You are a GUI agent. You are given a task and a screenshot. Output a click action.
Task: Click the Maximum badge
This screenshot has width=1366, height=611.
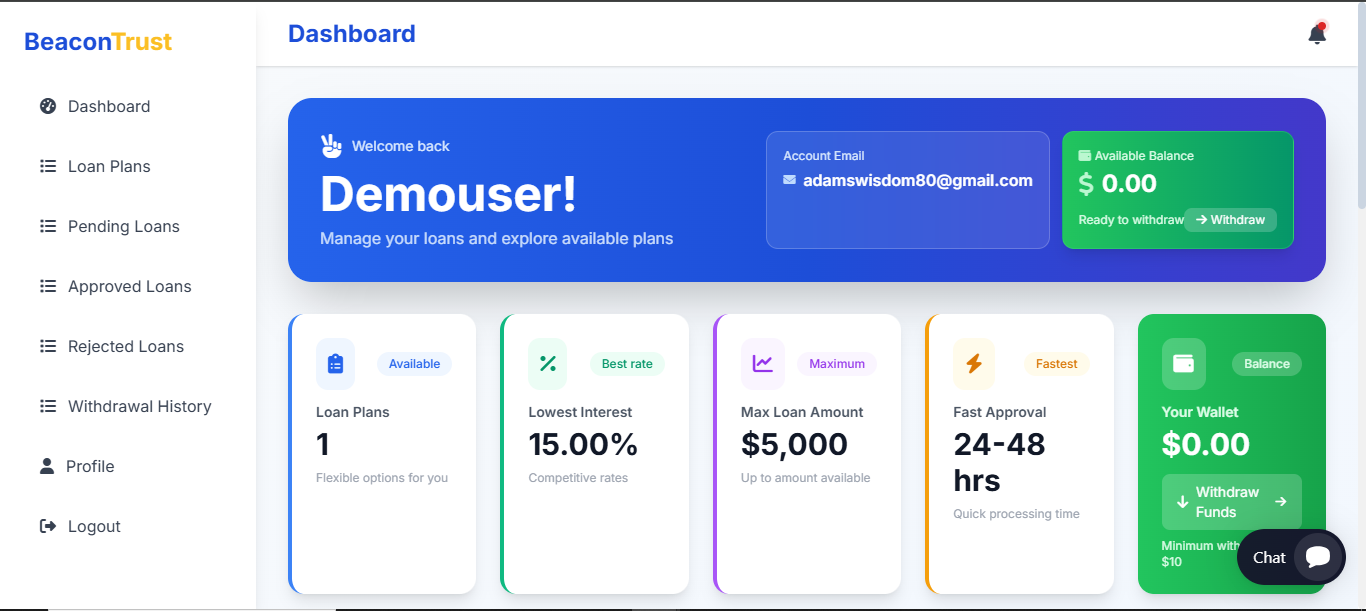837,364
